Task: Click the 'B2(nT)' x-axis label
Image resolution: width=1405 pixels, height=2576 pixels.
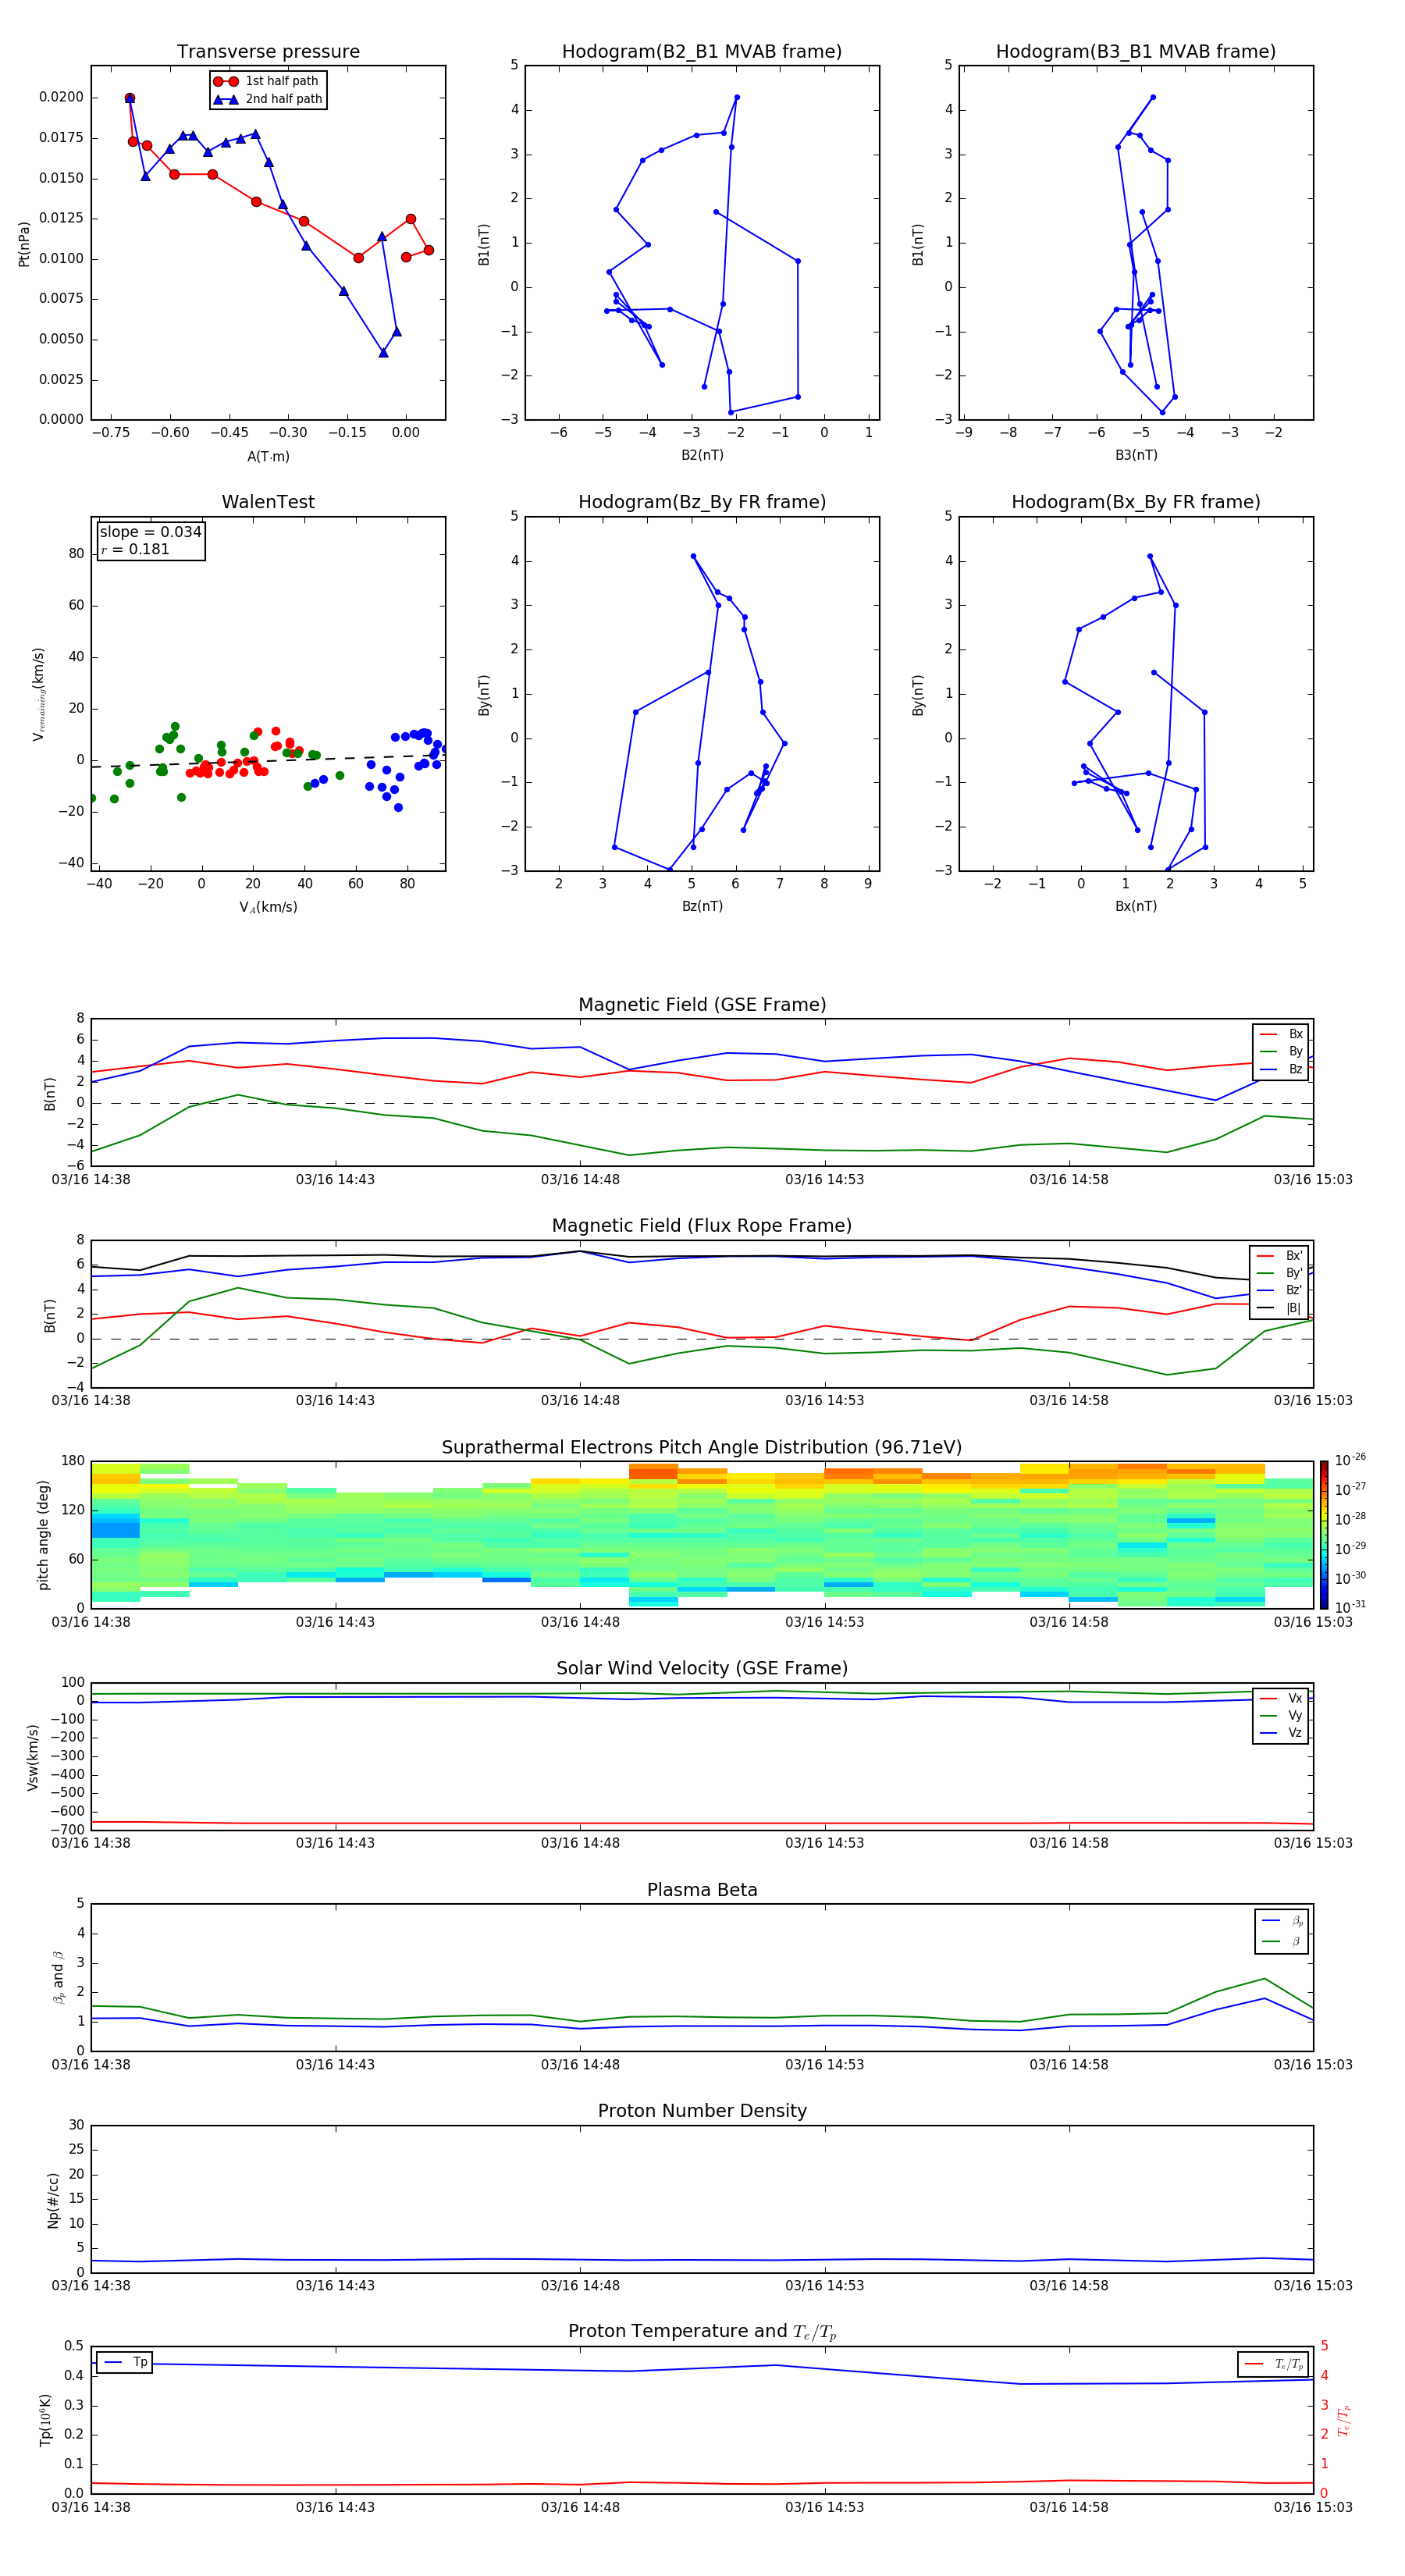Action: [702, 455]
